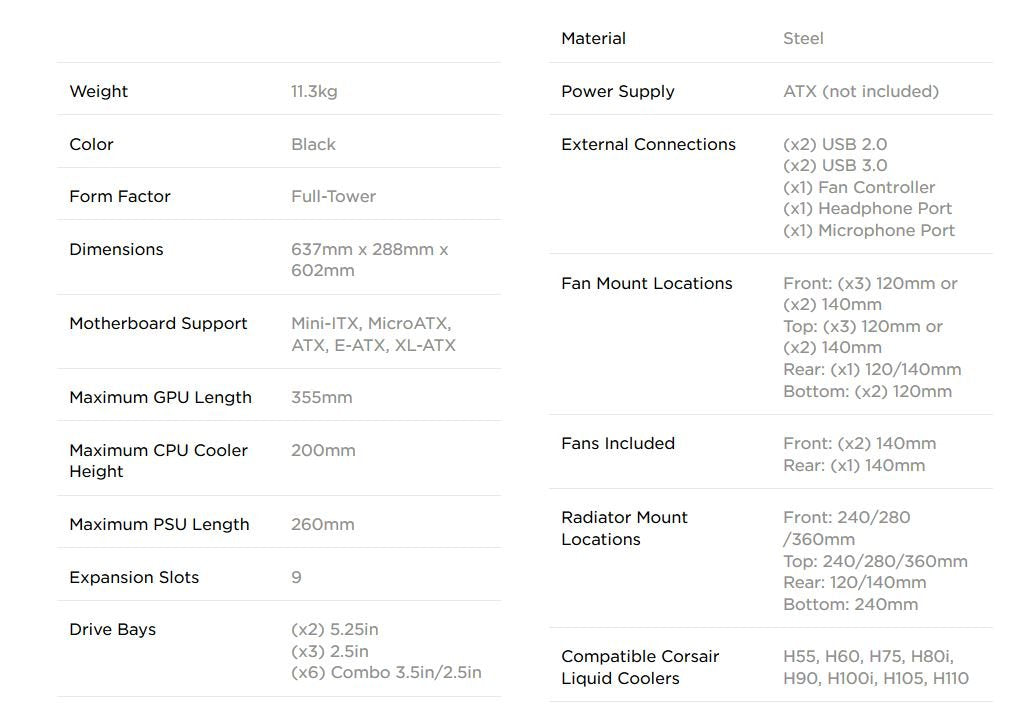Select the Full-Tower value text
This screenshot has width=1035, height=726.
click(x=333, y=196)
